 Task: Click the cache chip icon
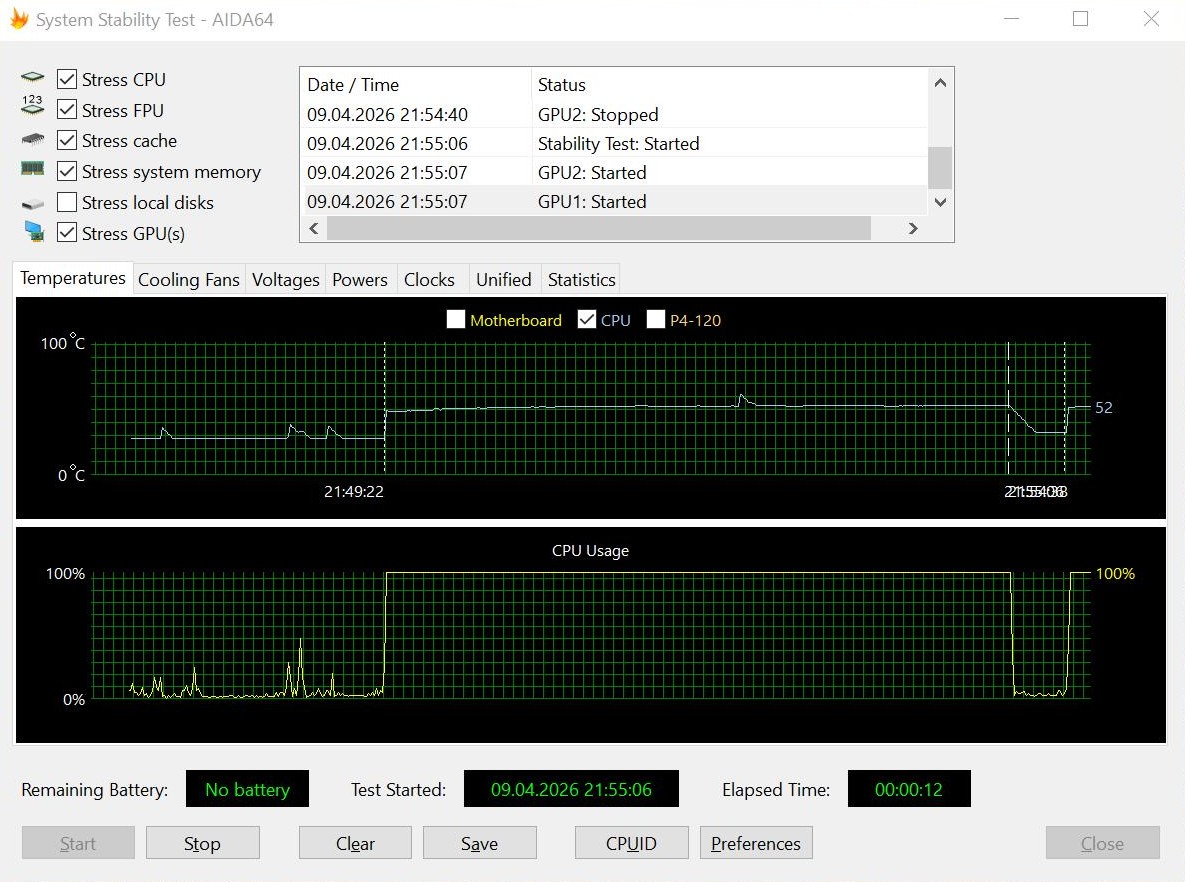(x=32, y=140)
